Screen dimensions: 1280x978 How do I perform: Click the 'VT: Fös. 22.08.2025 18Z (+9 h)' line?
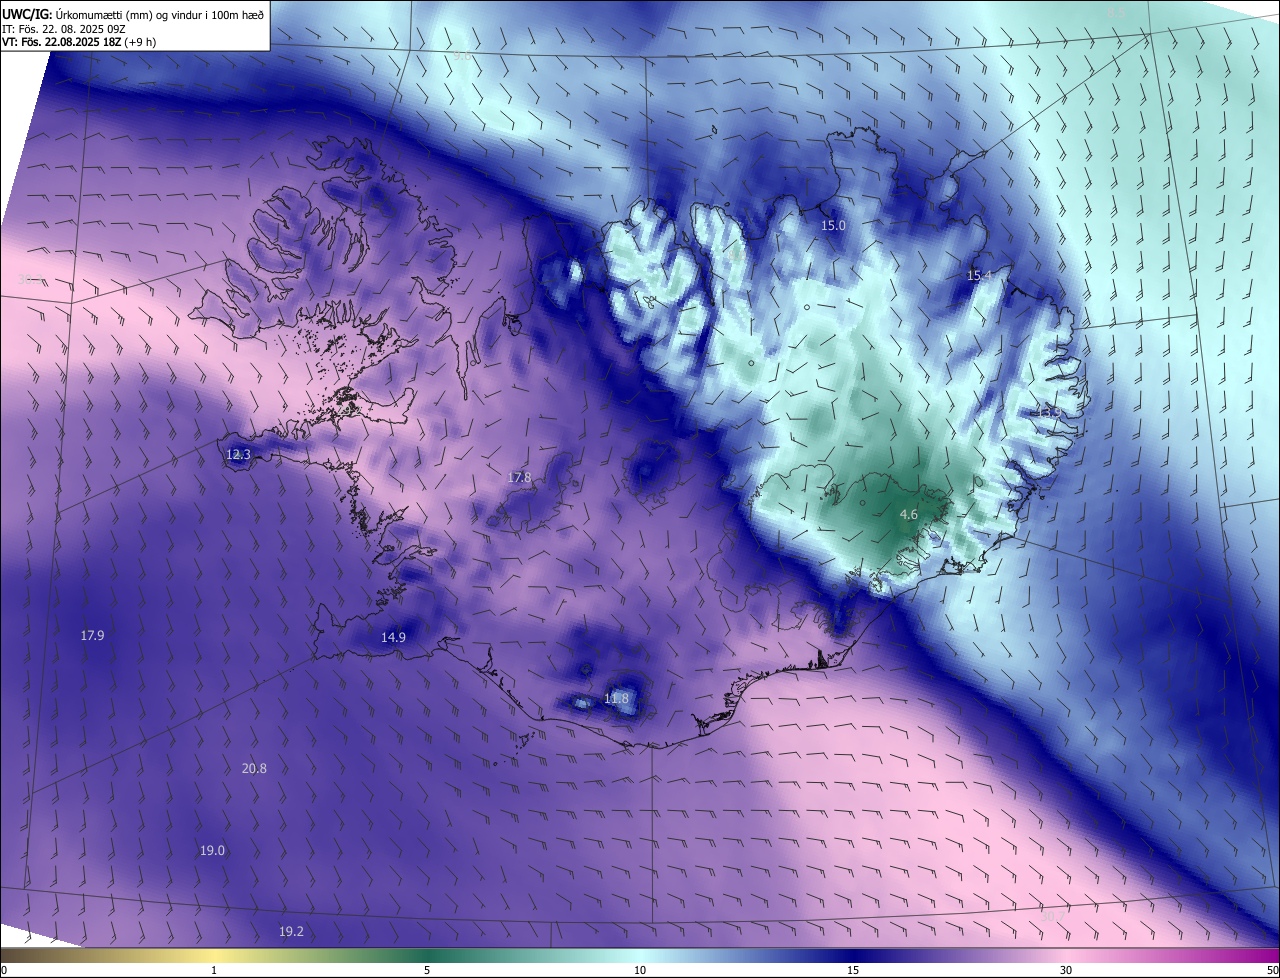pyautogui.click(x=79, y=42)
